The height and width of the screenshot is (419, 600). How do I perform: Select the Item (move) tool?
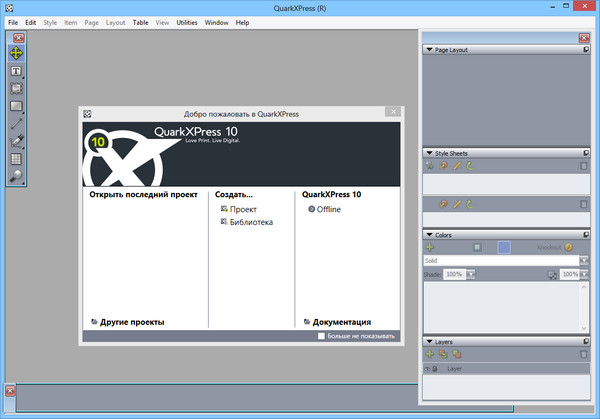tap(16, 53)
